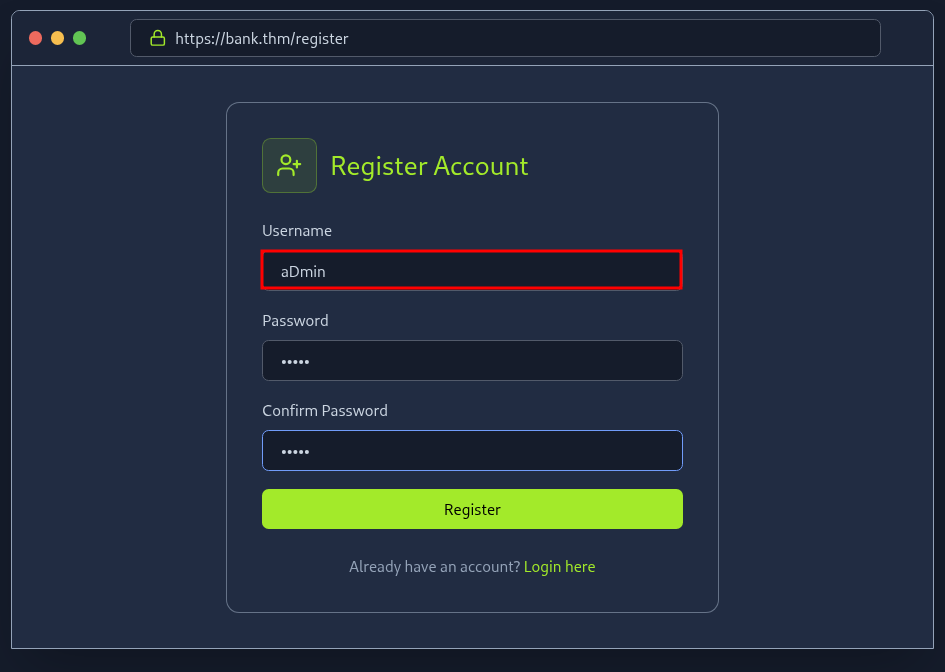Click the yellow minimize window dot
945x672 pixels.
[58, 38]
